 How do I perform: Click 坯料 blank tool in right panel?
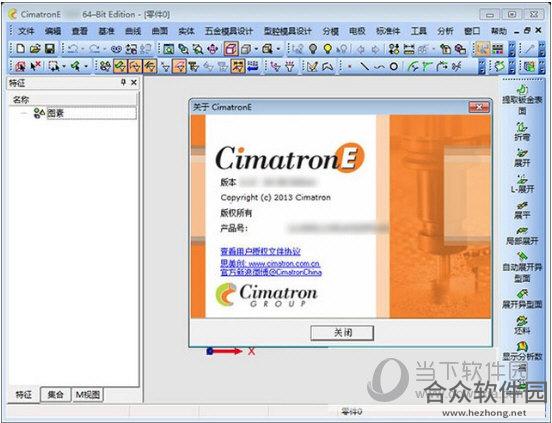pyautogui.click(x=522, y=326)
